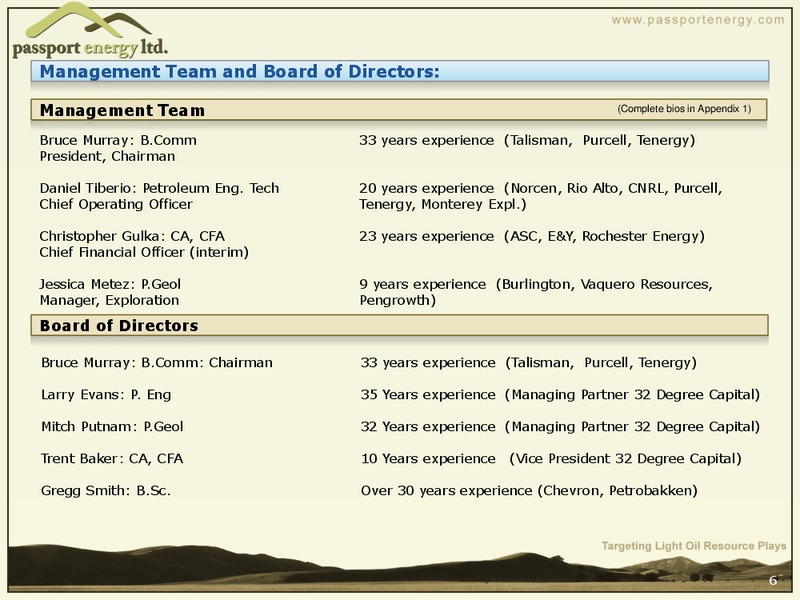Click '35 Years experience (Managing Partner 32 Degree Capital)'
The width and height of the screenshot is (800, 600).
tap(560, 395)
